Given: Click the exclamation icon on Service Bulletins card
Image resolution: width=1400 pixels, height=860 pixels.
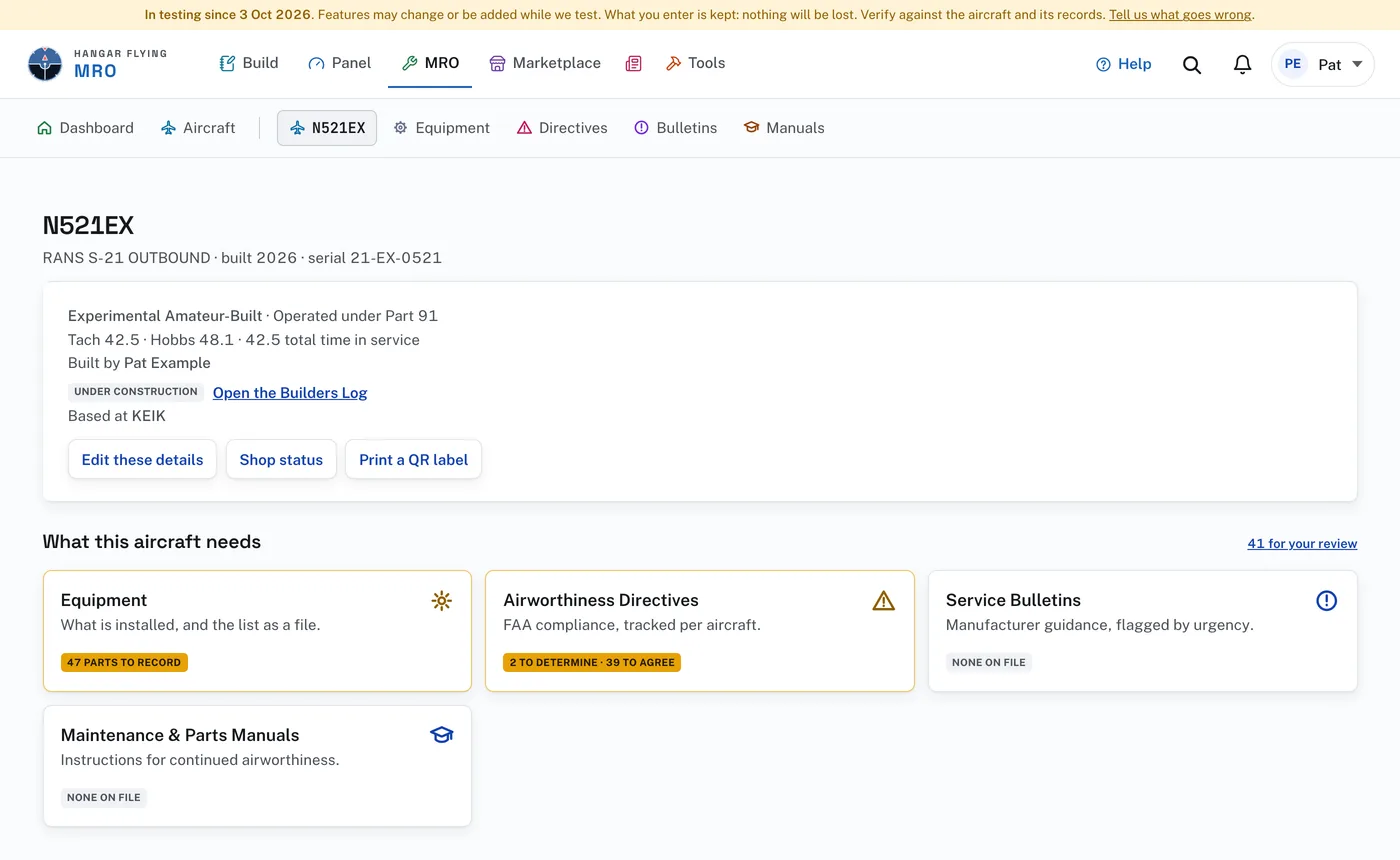Looking at the screenshot, I should pyautogui.click(x=1326, y=600).
